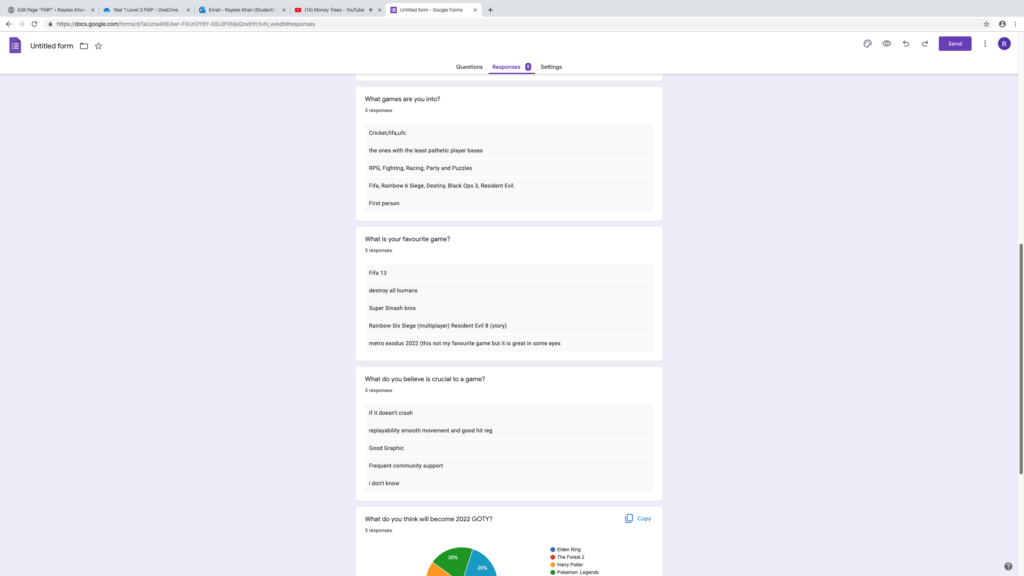1024x576 pixels.
Task: Select the 'Fifa 13' response
Action: (x=509, y=273)
